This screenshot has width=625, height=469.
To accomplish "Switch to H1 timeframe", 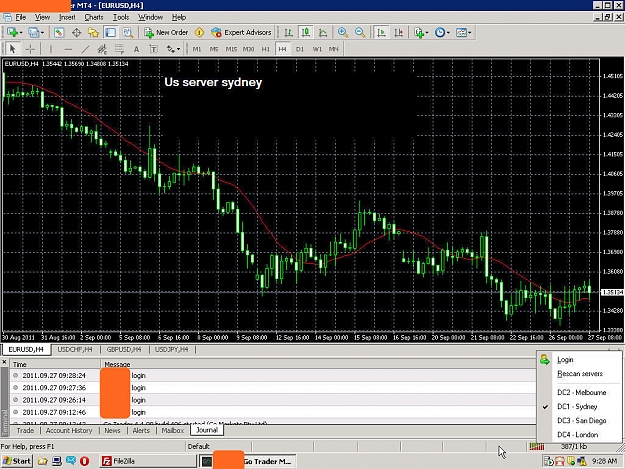I will pyautogui.click(x=265, y=49).
